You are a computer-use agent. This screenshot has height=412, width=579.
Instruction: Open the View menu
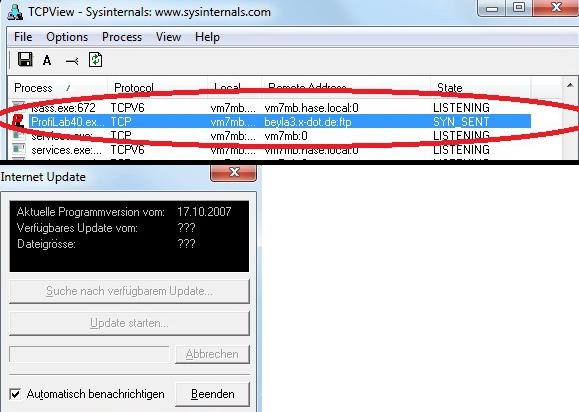168,37
